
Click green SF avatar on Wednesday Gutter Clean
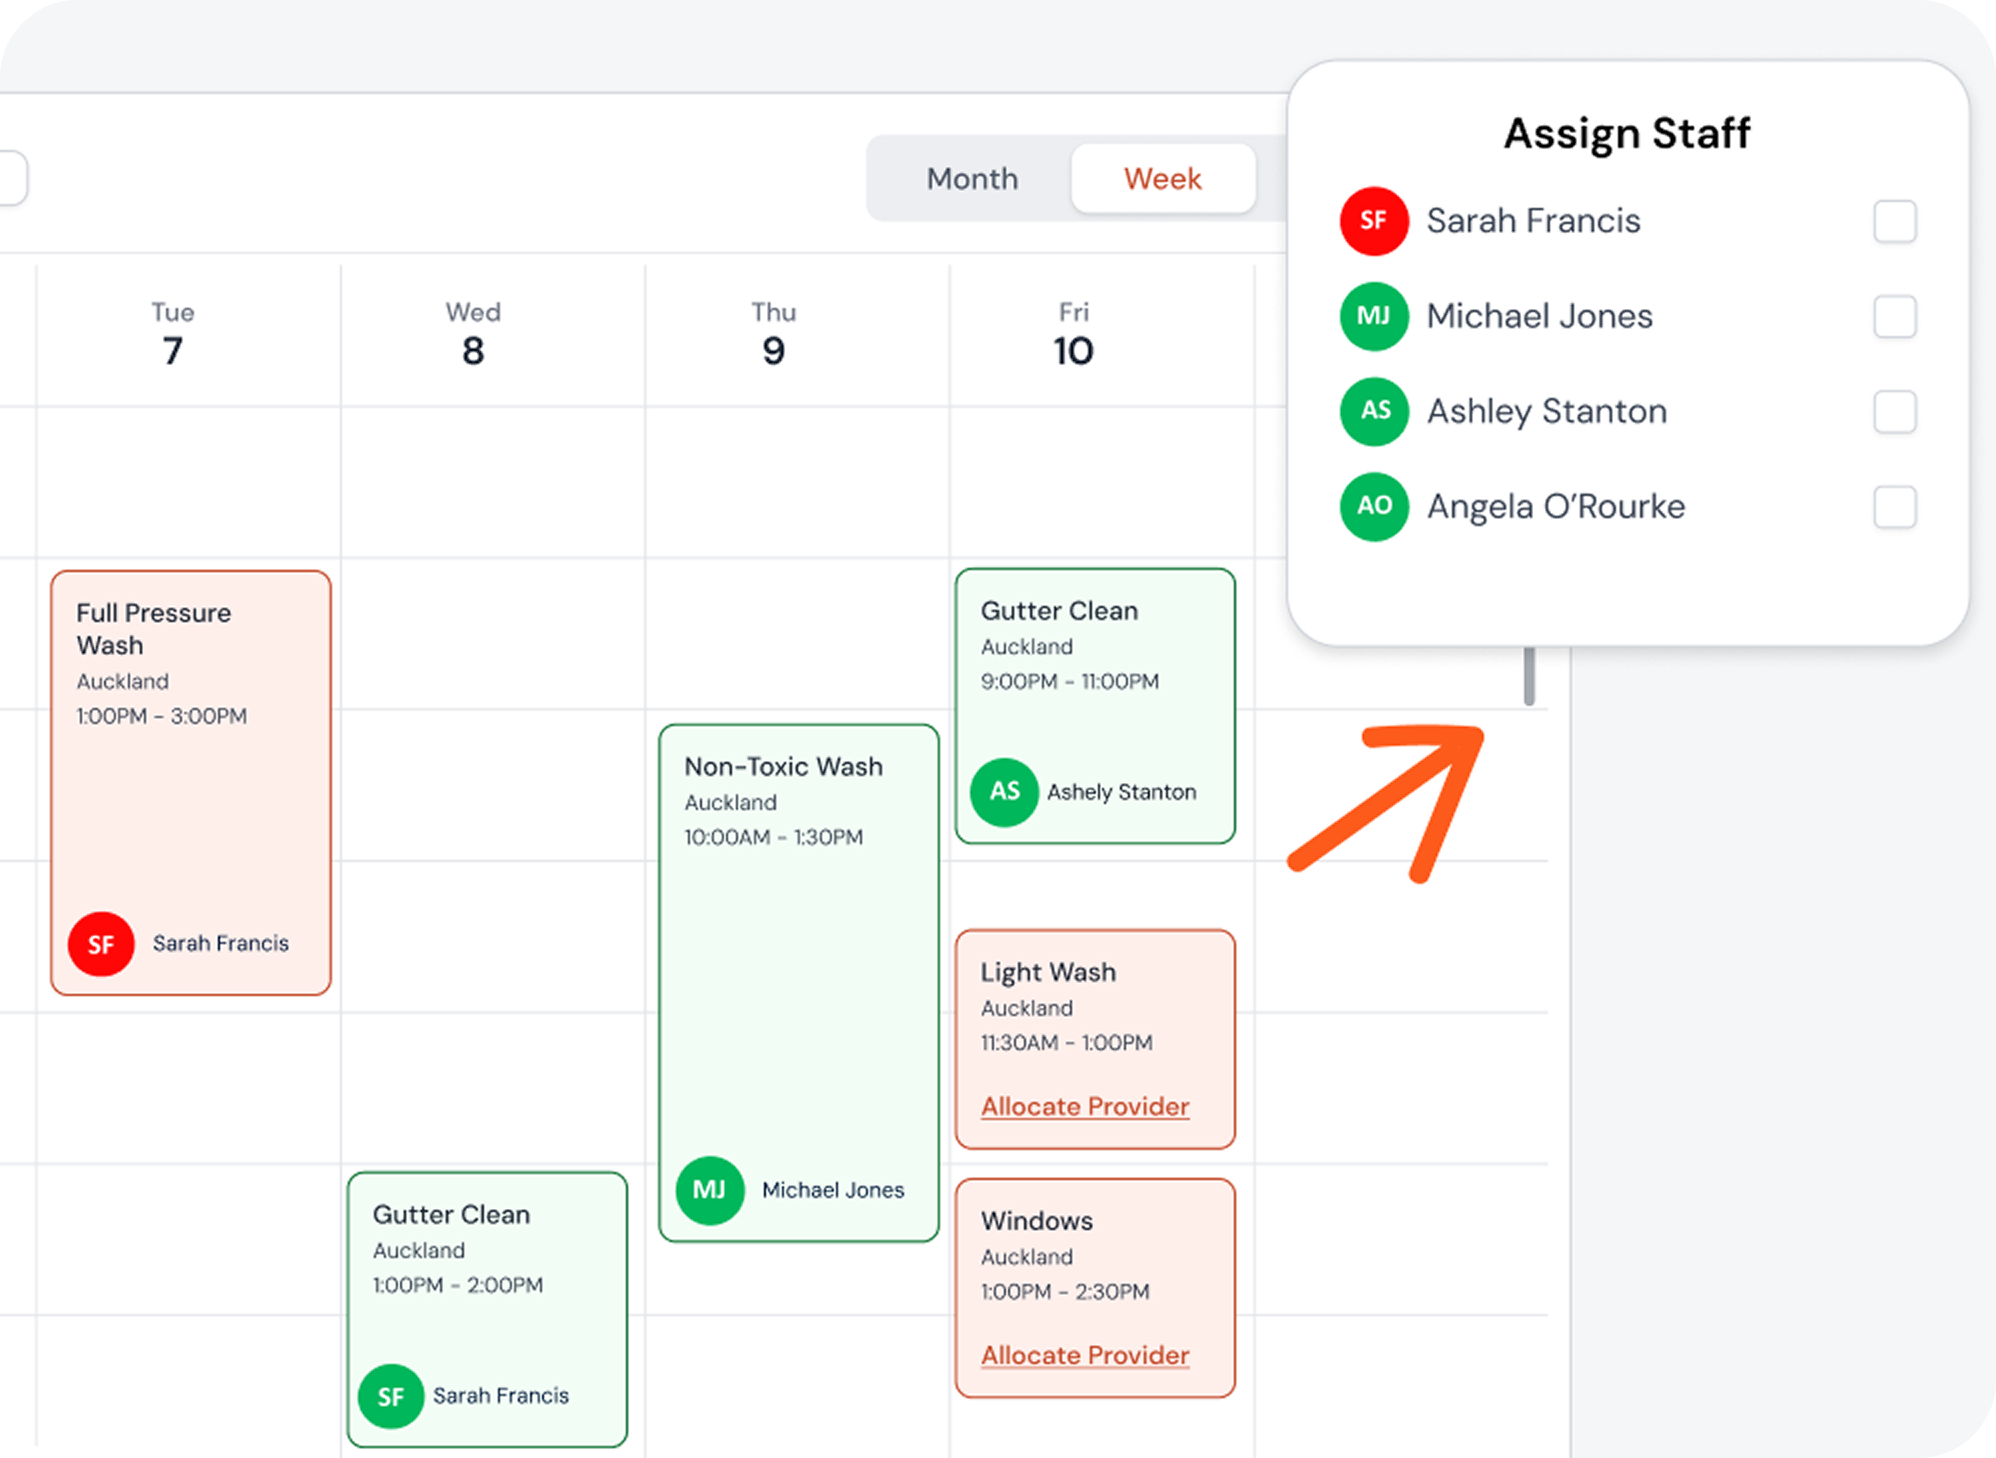(x=391, y=1396)
